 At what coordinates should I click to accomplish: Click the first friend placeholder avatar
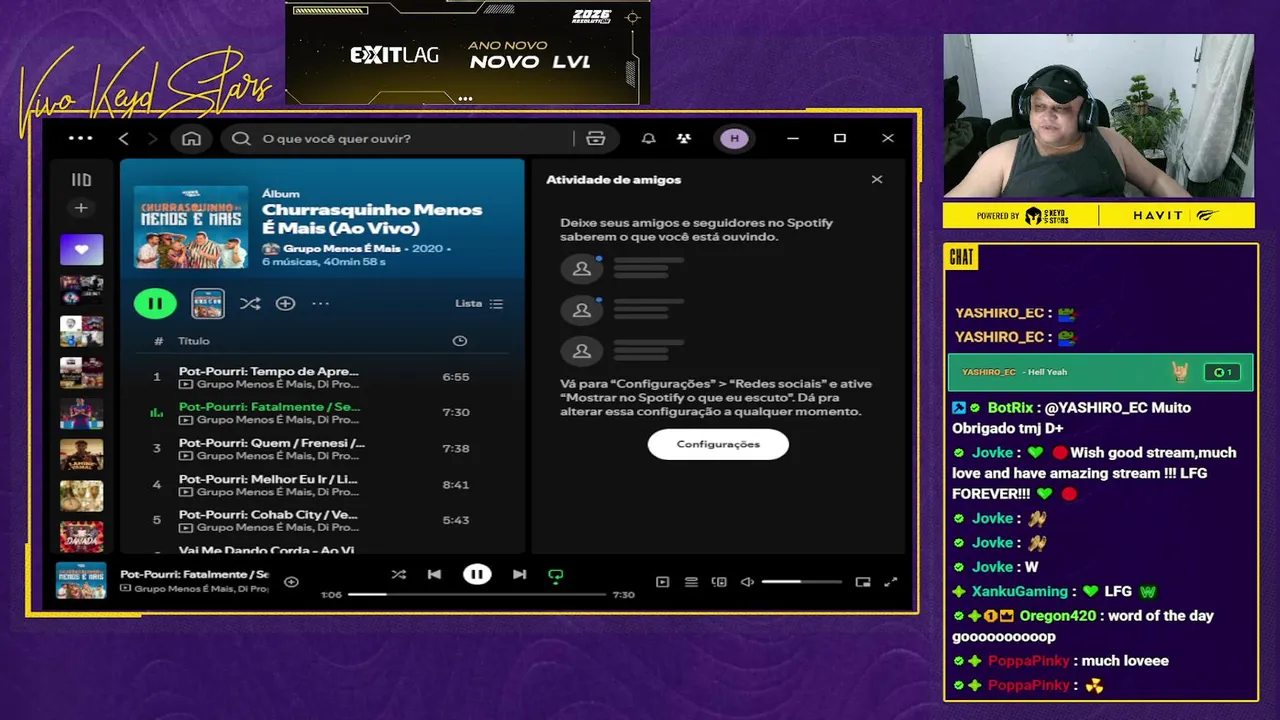tap(582, 269)
